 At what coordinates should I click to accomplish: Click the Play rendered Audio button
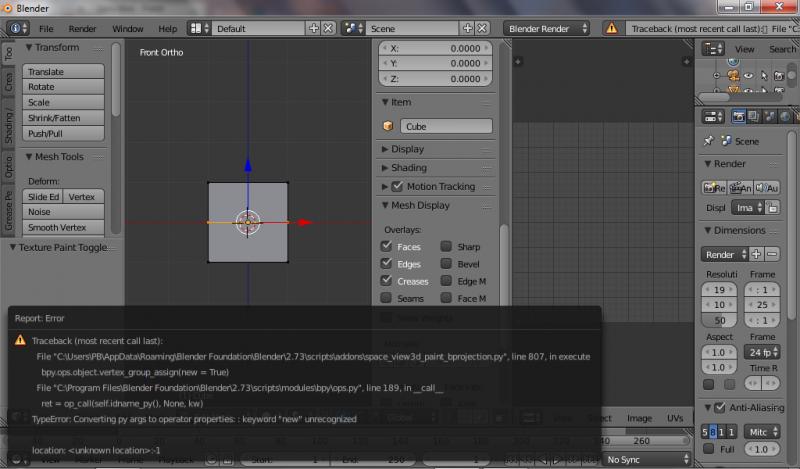(x=767, y=188)
